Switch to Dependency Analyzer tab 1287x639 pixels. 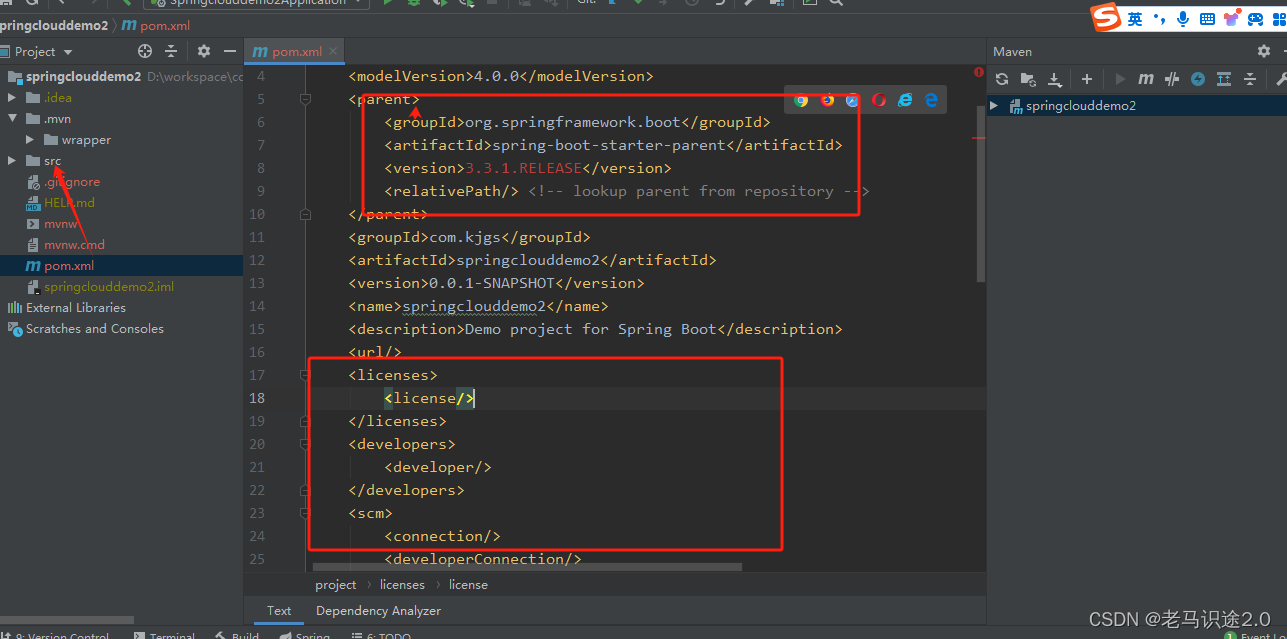[378, 610]
